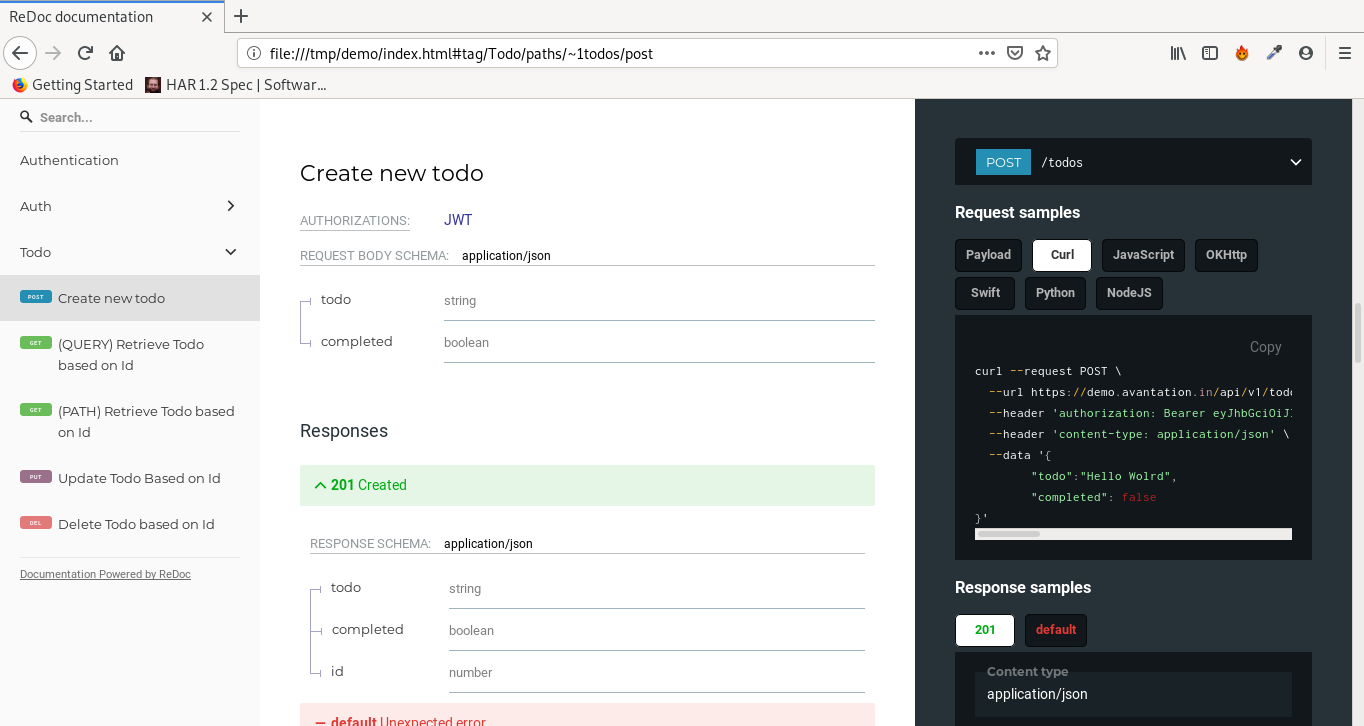Open the page actions three-dot menu

coord(986,53)
